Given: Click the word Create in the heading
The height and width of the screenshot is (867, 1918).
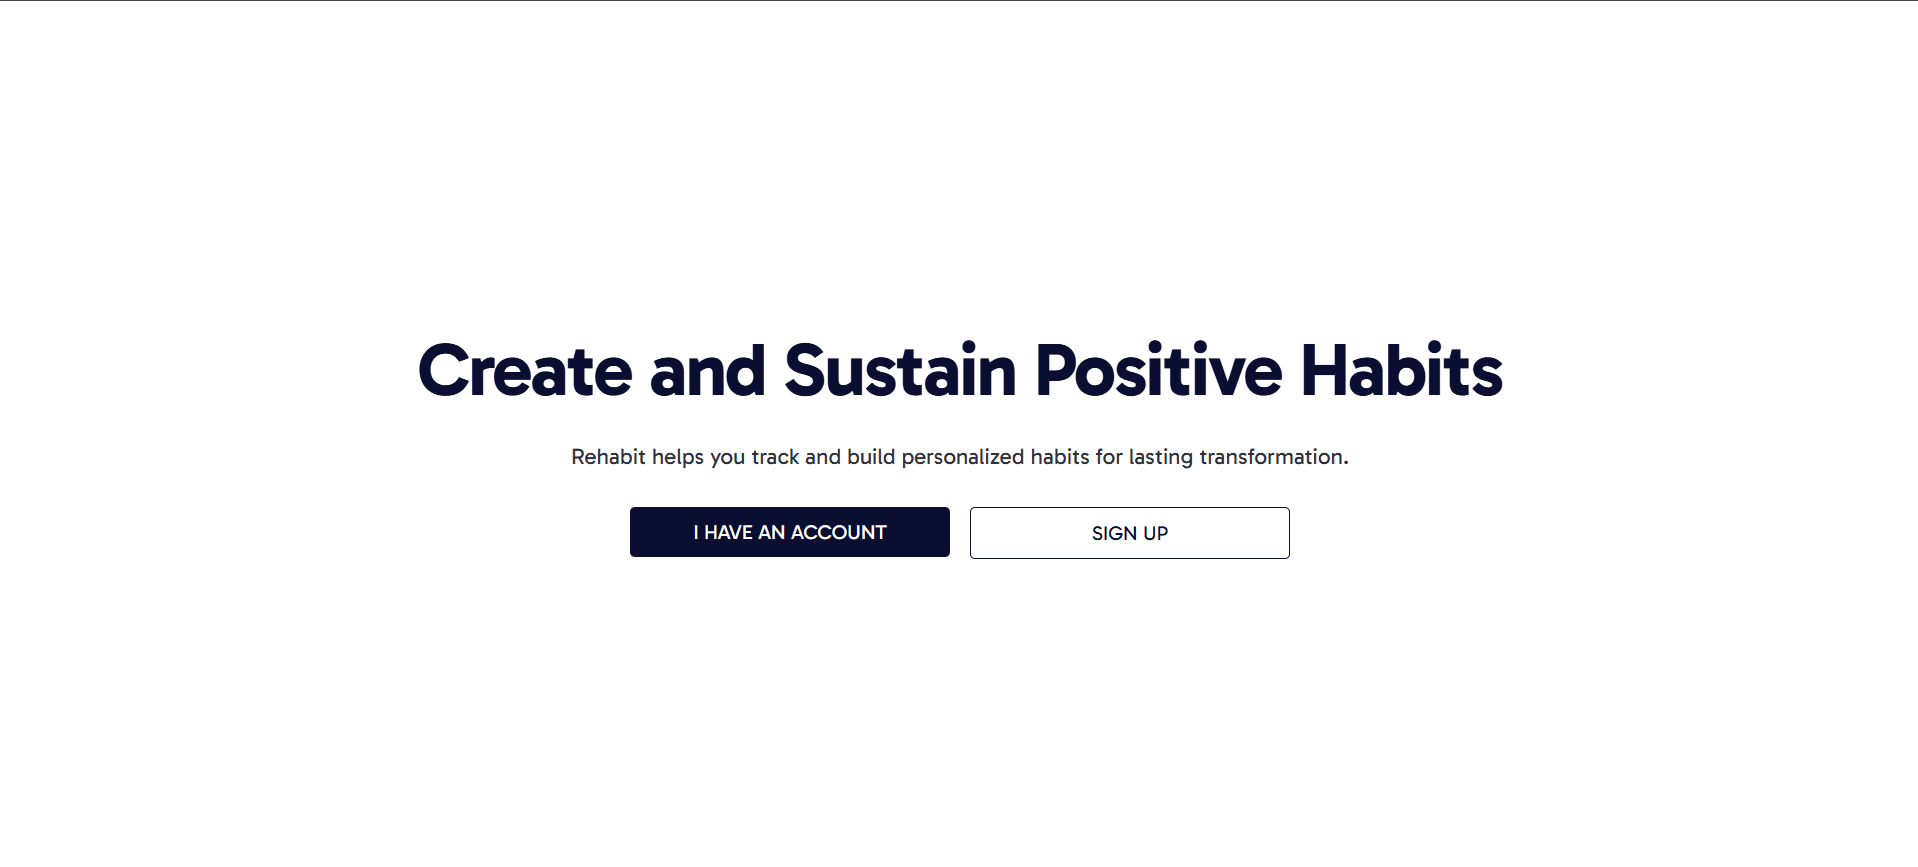Looking at the screenshot, I should (525, 371).
